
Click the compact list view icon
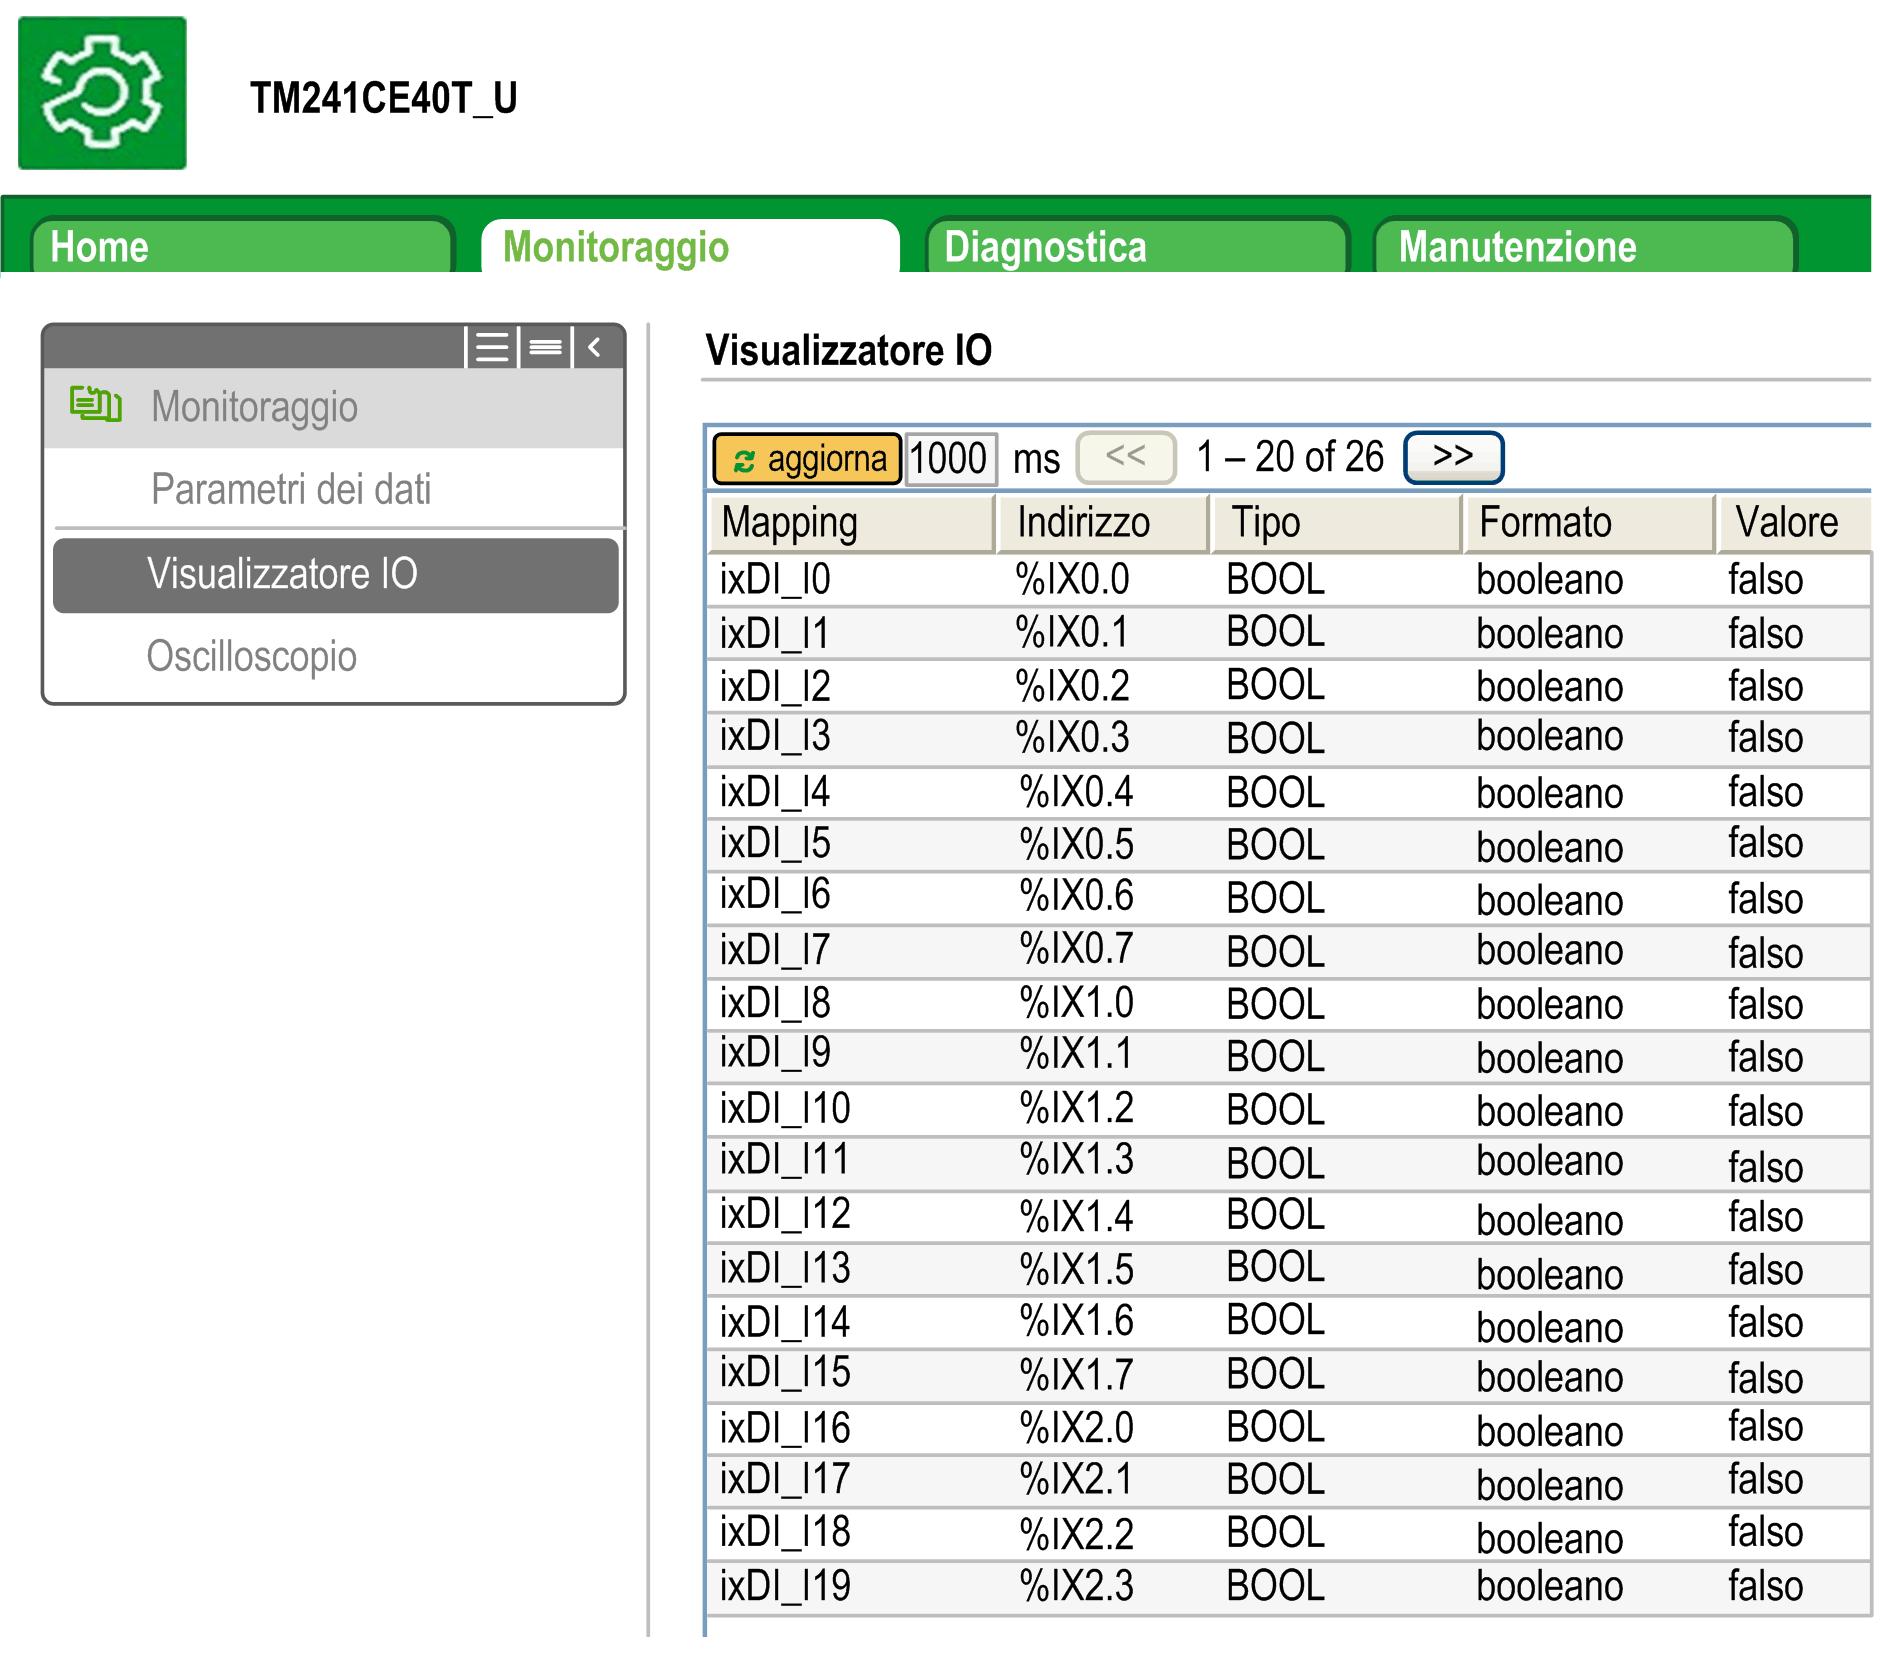pyautogui.click(x=545, y=348)
